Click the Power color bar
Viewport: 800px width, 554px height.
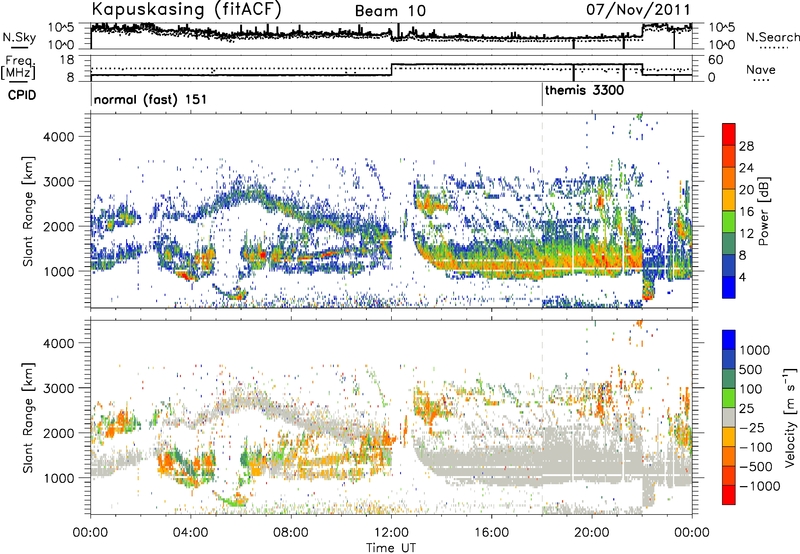[729, 210]
